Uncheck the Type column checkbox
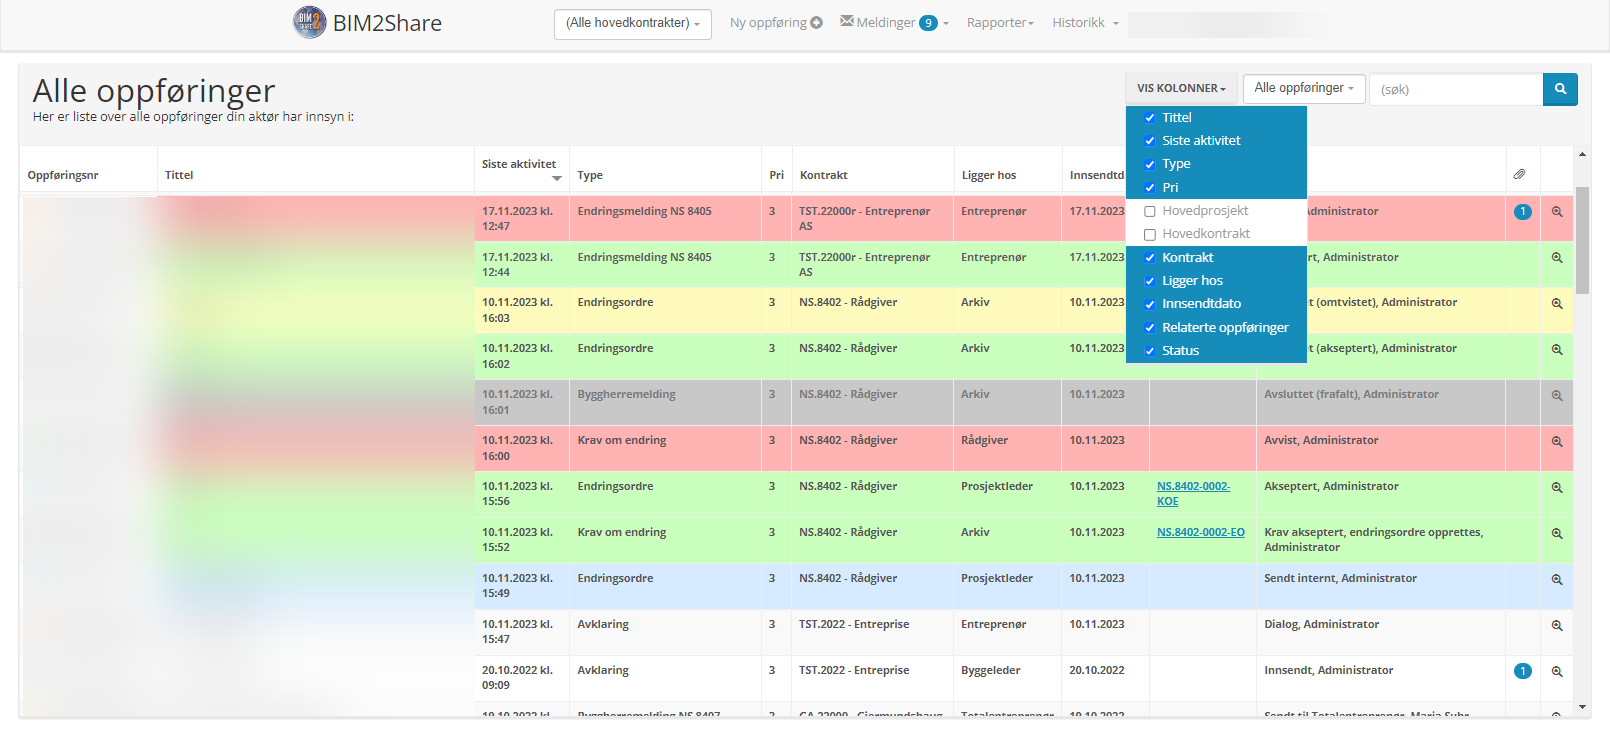This screenshot has height=755, width=1610. point(1150,164)
